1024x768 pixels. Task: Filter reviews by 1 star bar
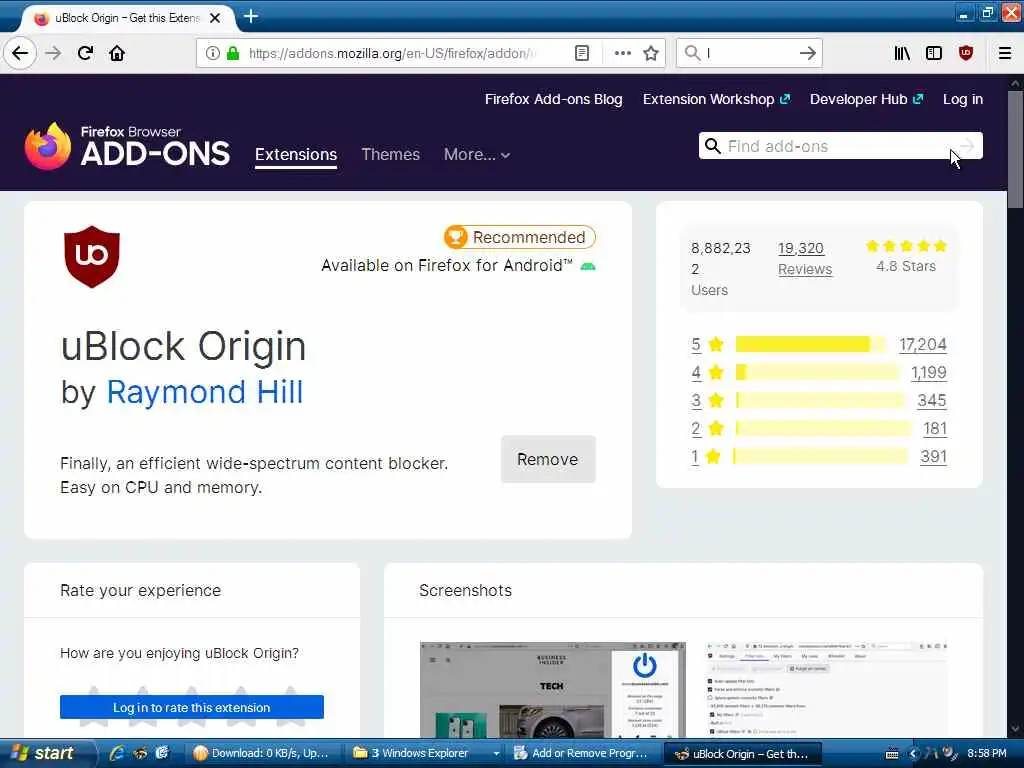click(x=820, y=456)
